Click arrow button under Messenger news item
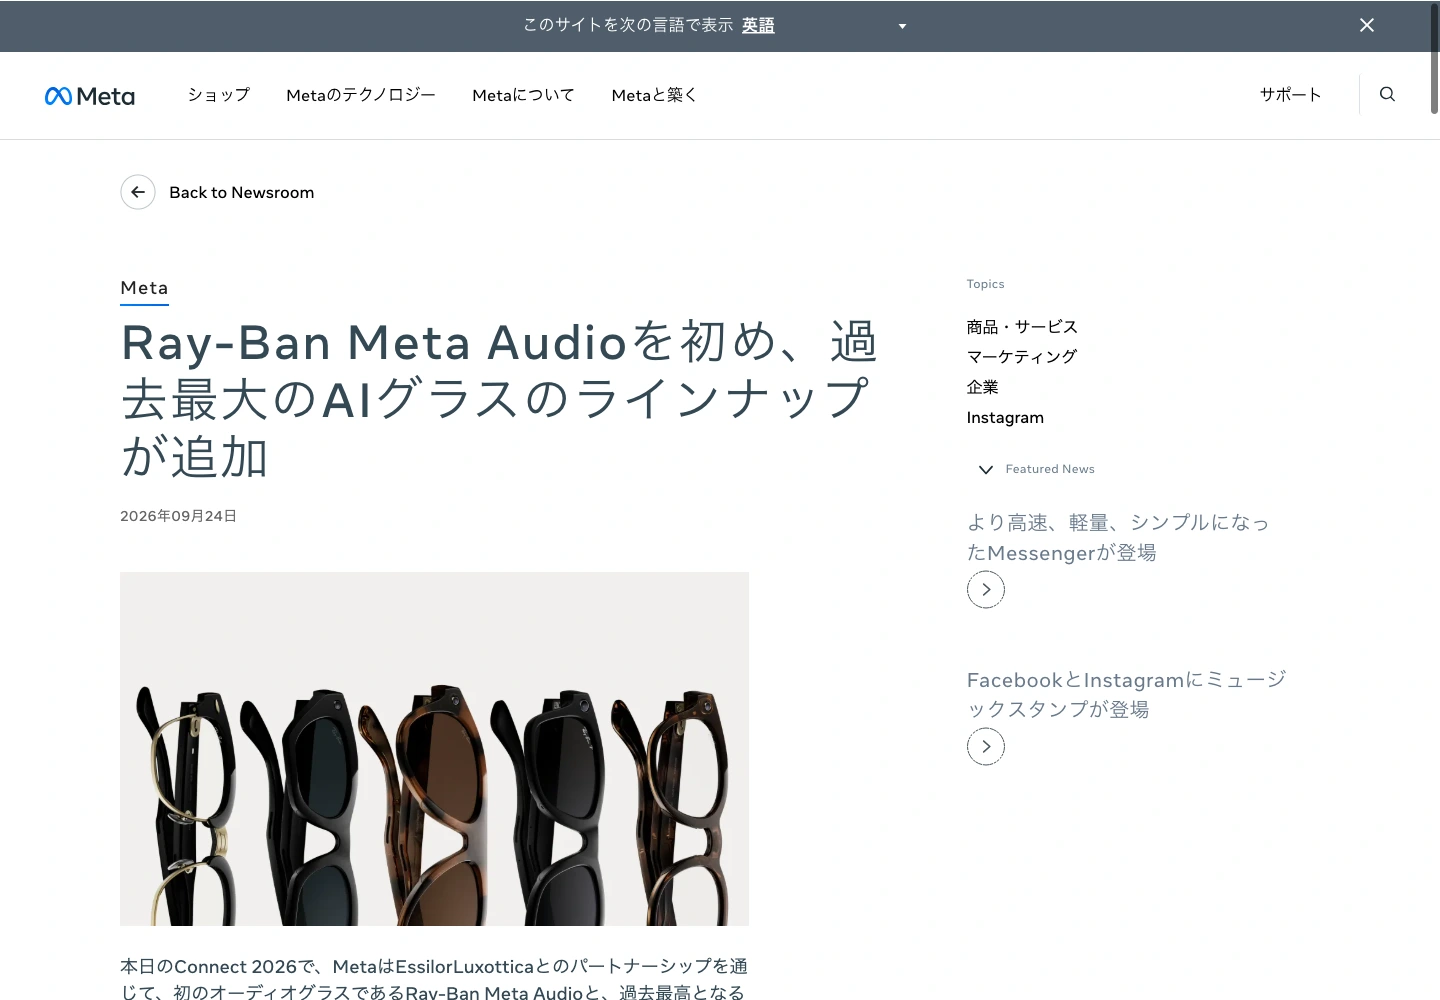The height and width of the screenshot is (1000, 1440). 986,589
